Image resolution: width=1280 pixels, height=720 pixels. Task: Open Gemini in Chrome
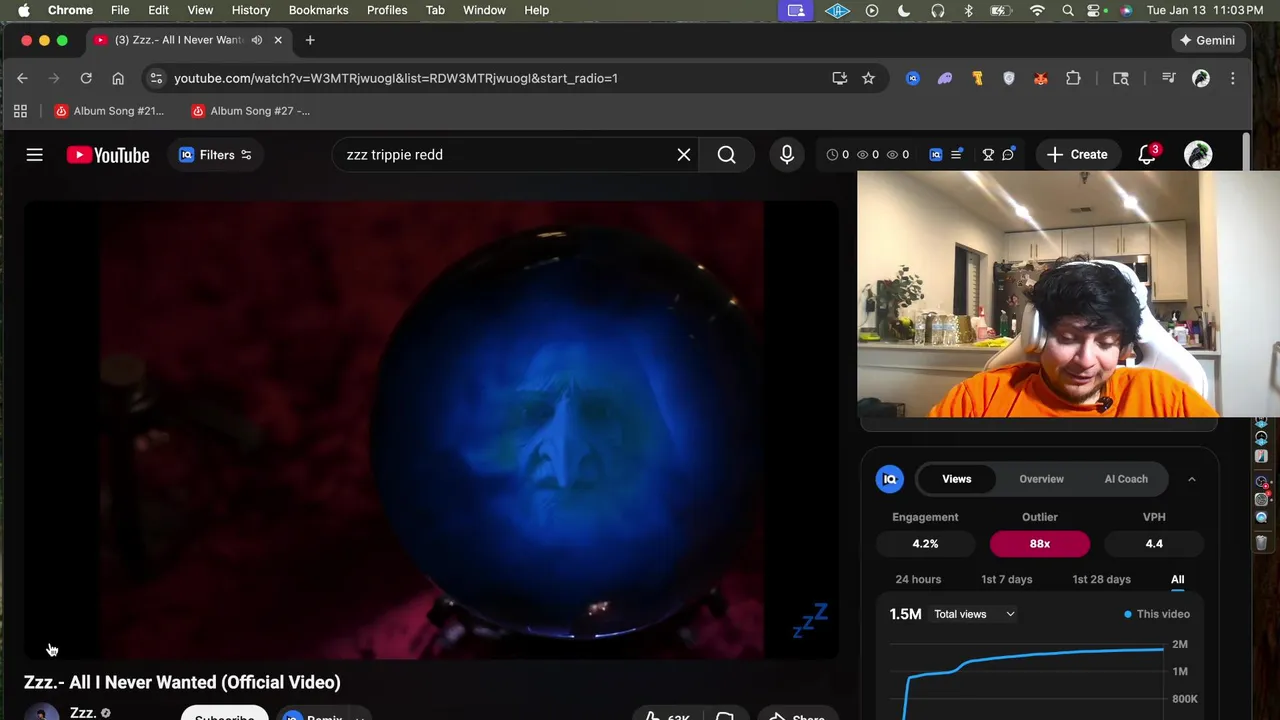point(1207,40)
